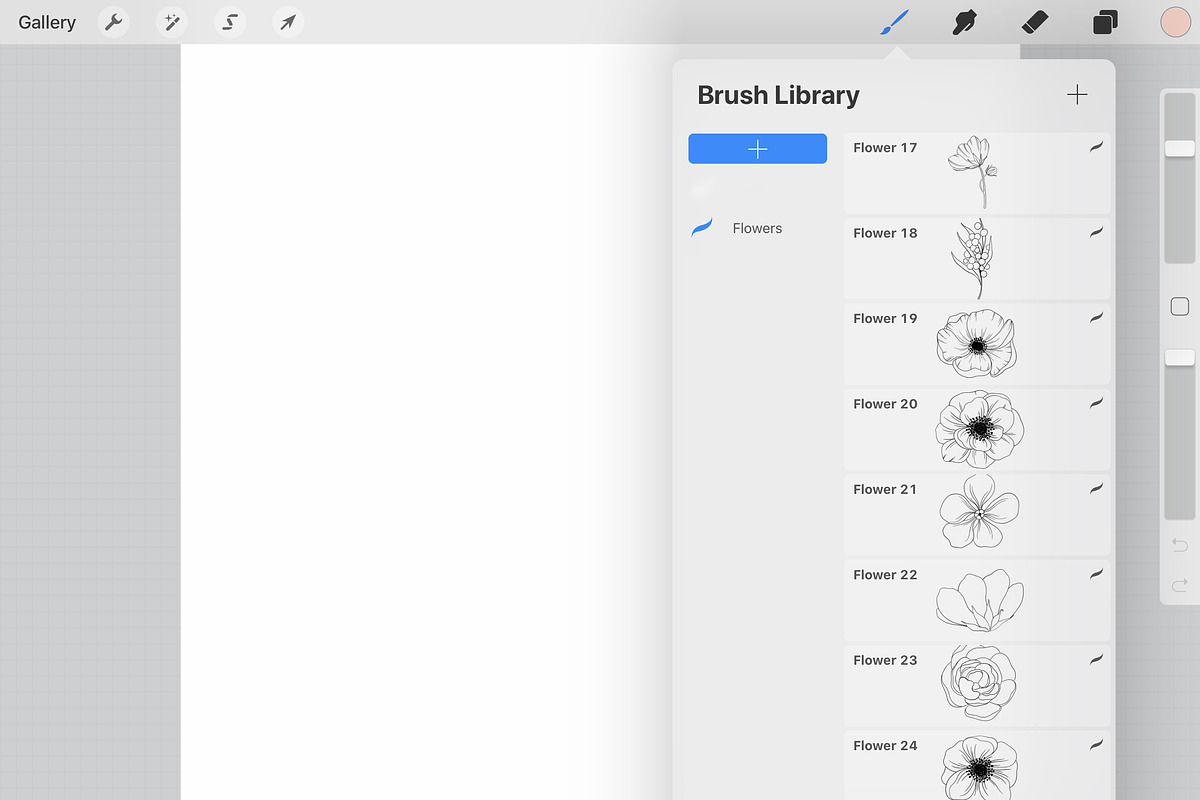Viewport: 1200px width, 800px height.
Task: Click Flower 21 row's stroke mark icon
Action: click(1096, 488)
